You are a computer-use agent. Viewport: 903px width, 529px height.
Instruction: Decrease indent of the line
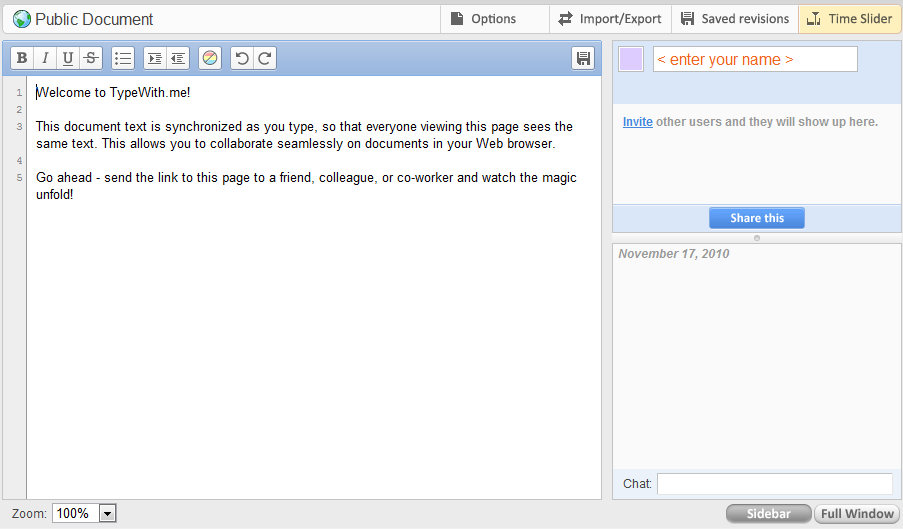pos(178,58)
